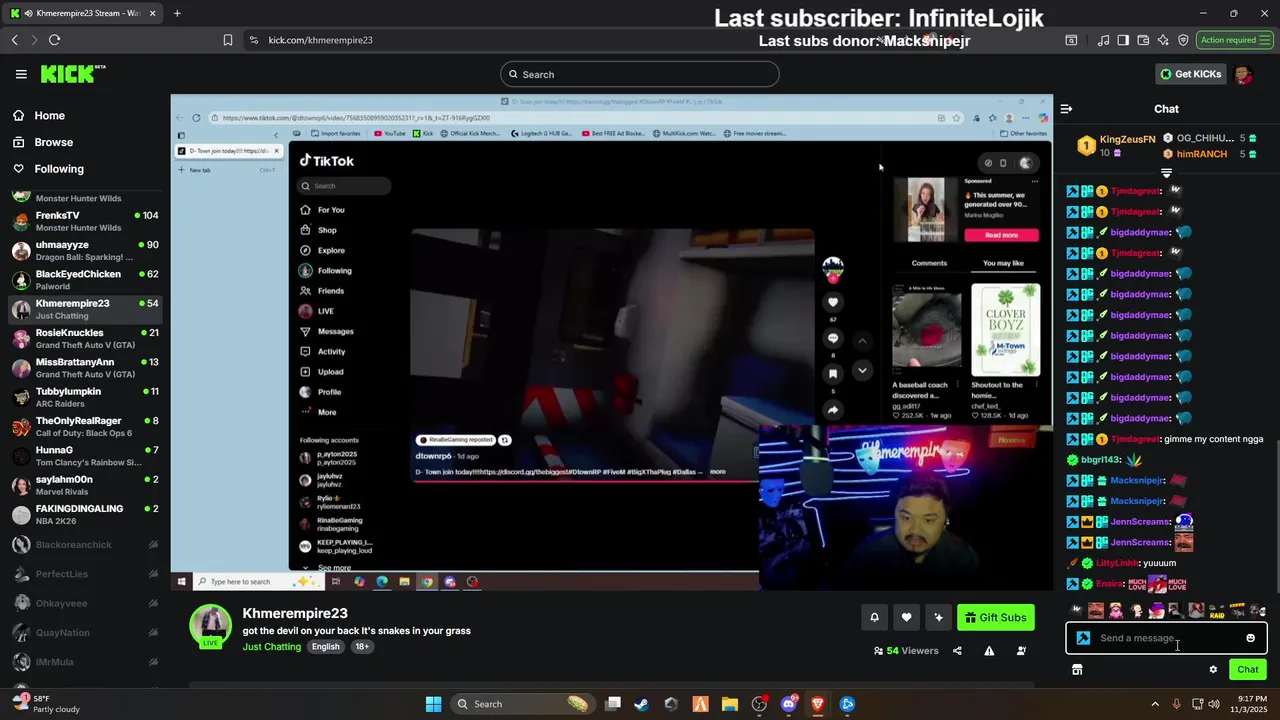1280x720 pixels.
Task: Open FAKINGDINGALING channel in sidebar
Action: pos(85,514)
